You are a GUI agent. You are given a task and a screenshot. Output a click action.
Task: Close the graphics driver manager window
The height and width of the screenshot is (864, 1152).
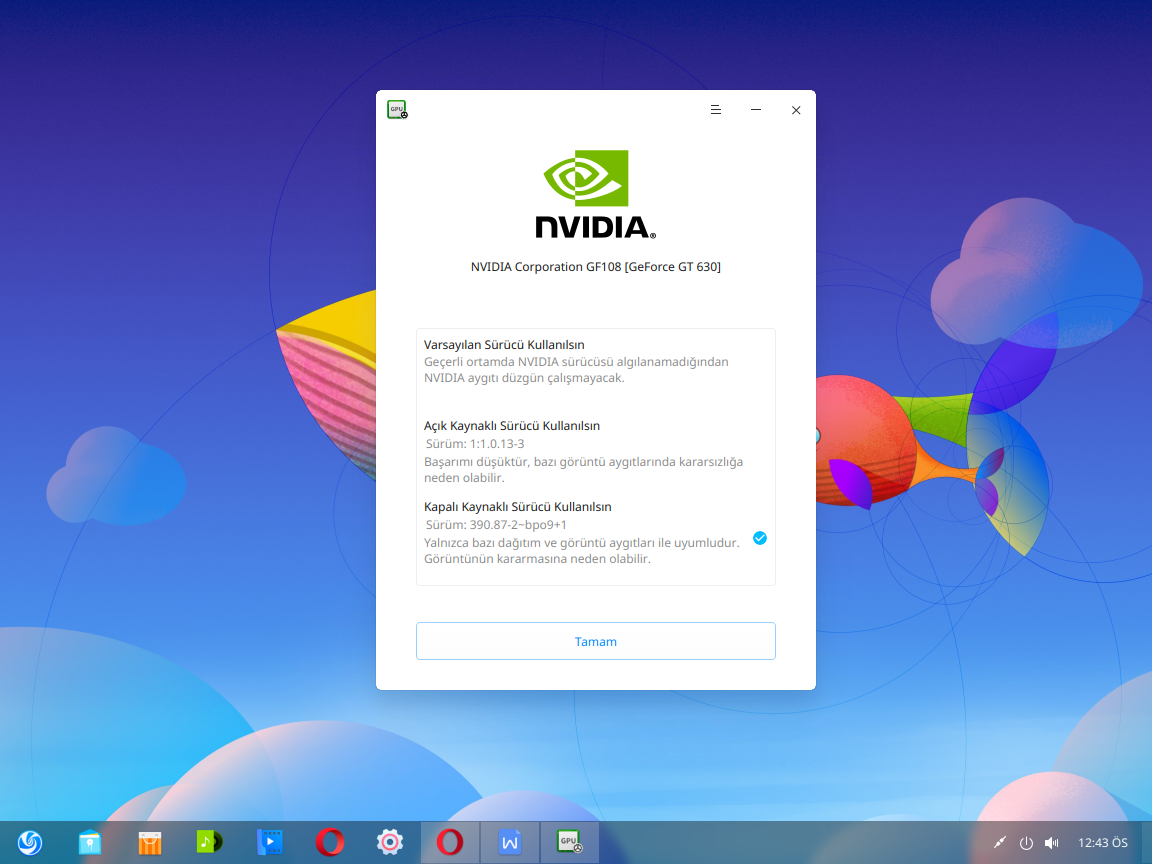coord(796,110)
